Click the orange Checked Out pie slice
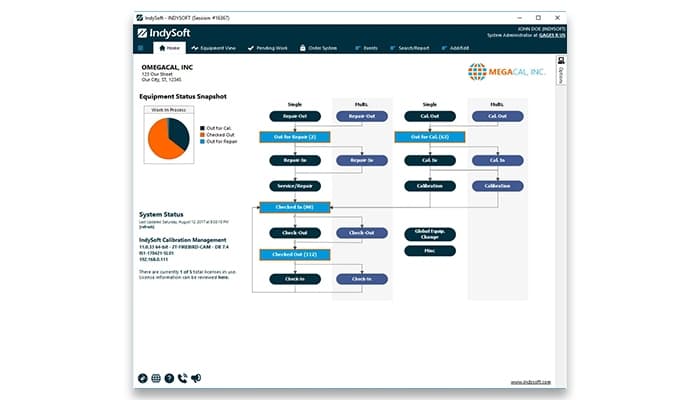 [159, 142]
